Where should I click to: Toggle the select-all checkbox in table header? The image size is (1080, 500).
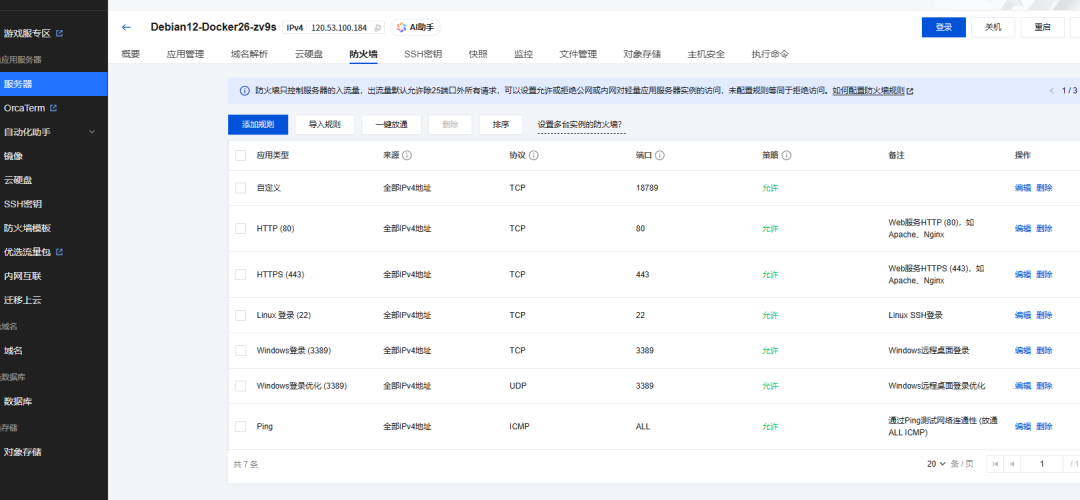[240, 156]
